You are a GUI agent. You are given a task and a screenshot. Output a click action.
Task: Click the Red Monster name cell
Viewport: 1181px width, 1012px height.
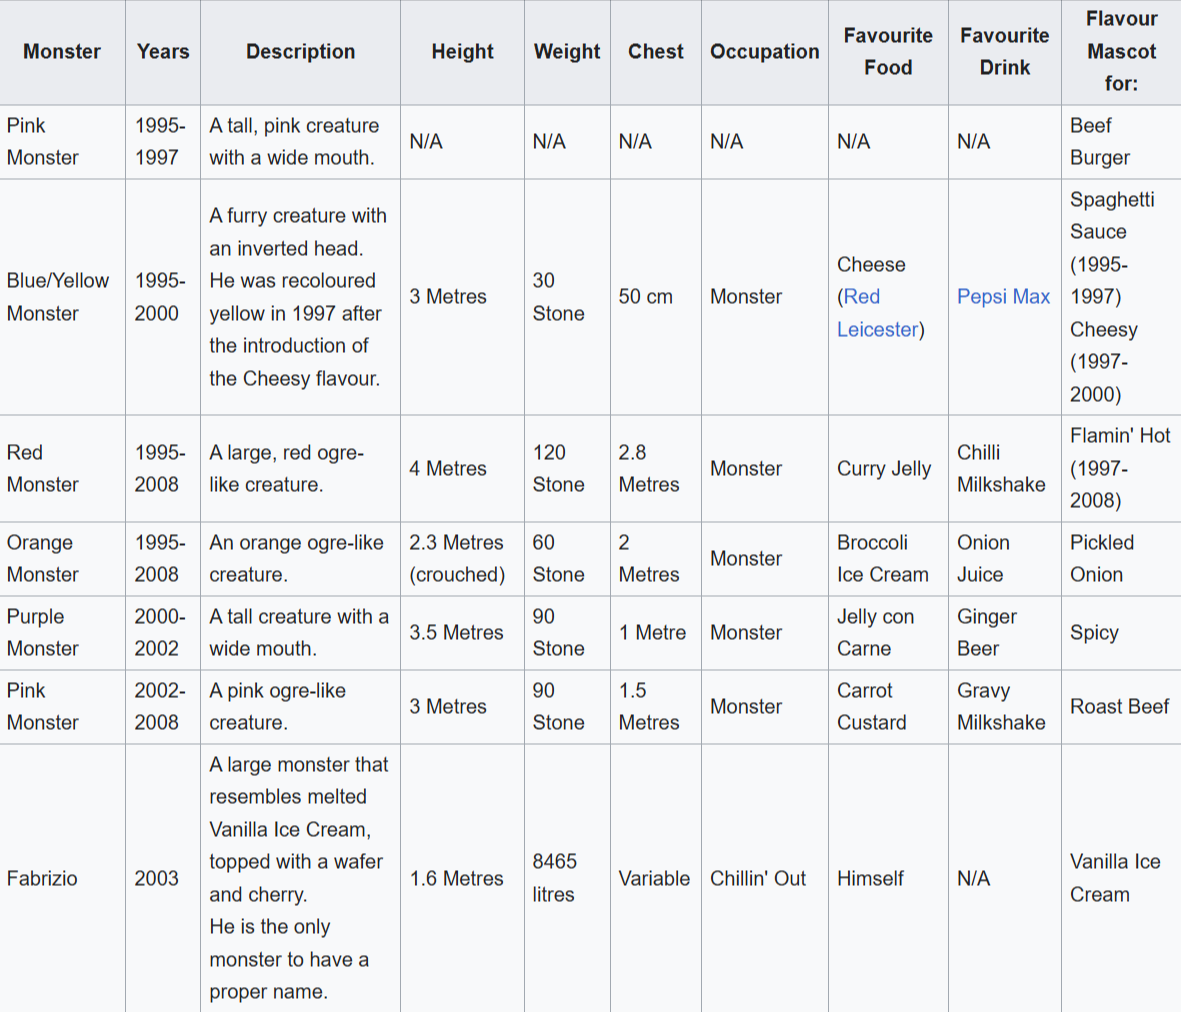point(63,468)
